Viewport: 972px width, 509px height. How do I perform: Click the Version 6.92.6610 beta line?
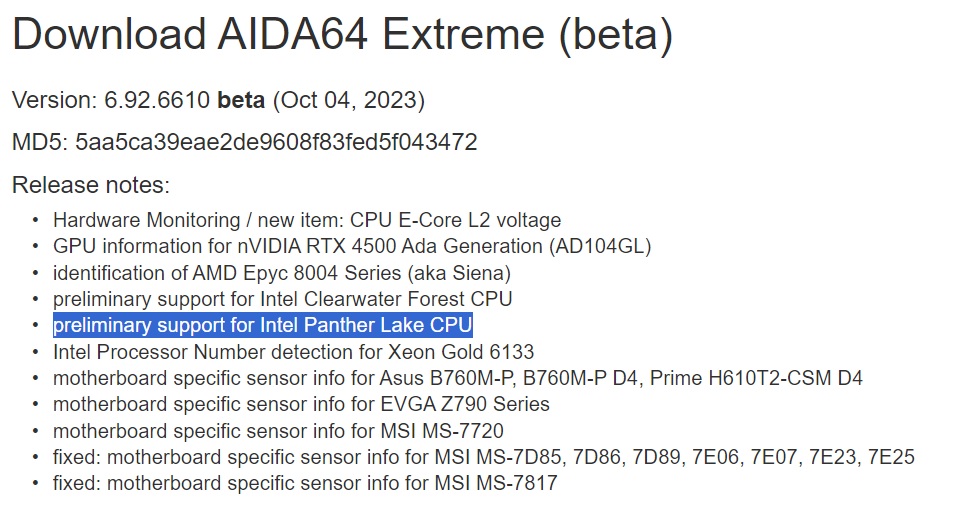(x=218, y=100)
